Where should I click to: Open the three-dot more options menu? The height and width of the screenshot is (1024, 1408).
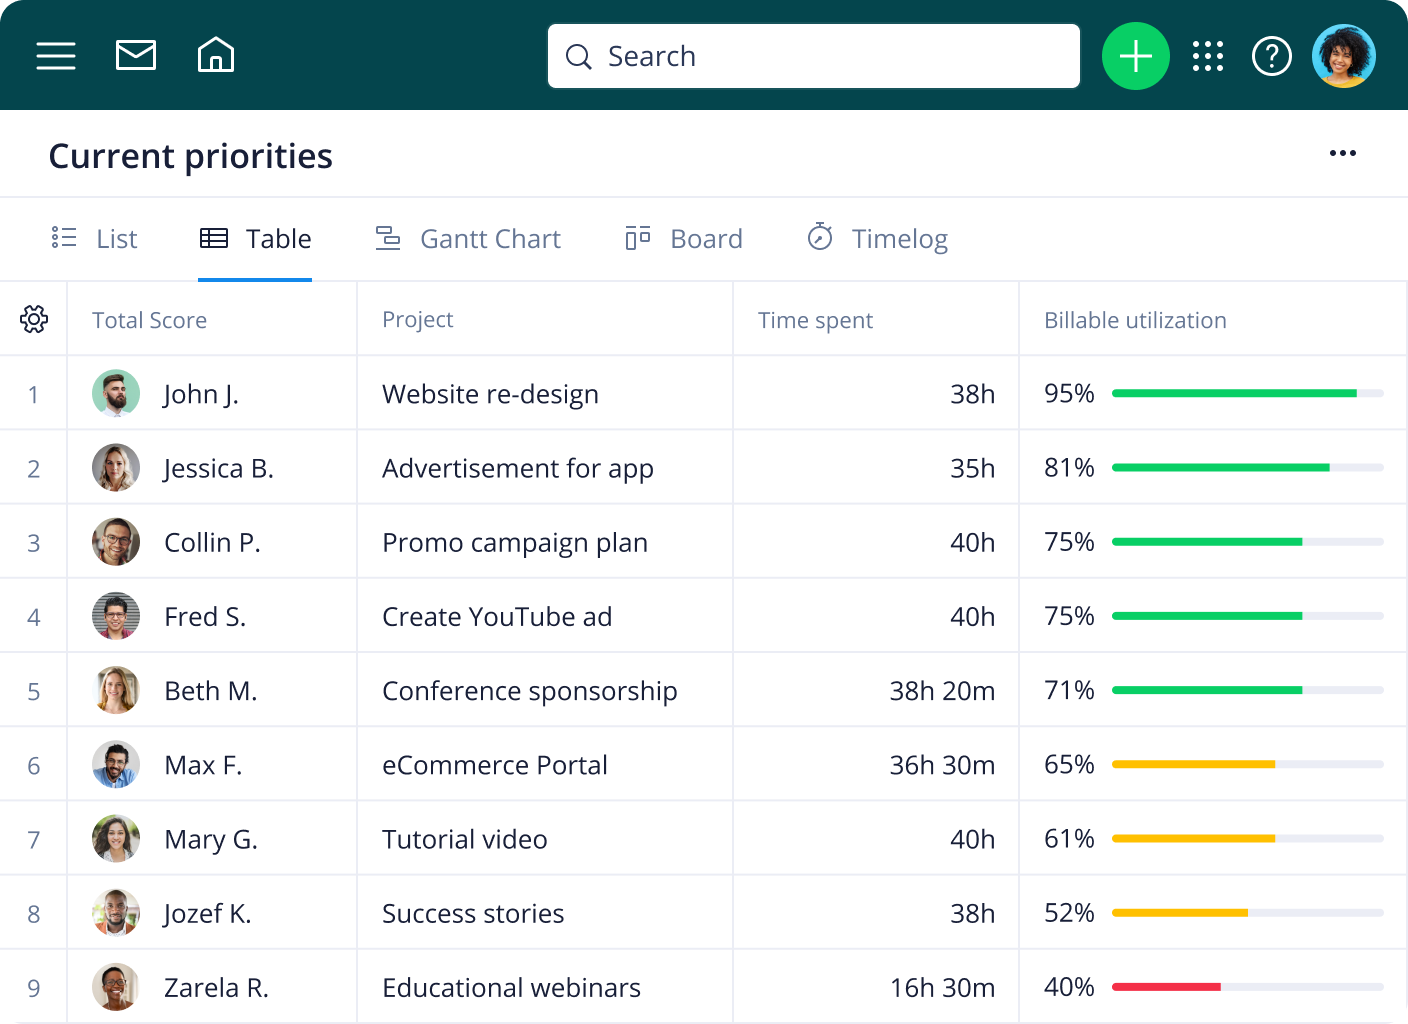coord(1342,153)
